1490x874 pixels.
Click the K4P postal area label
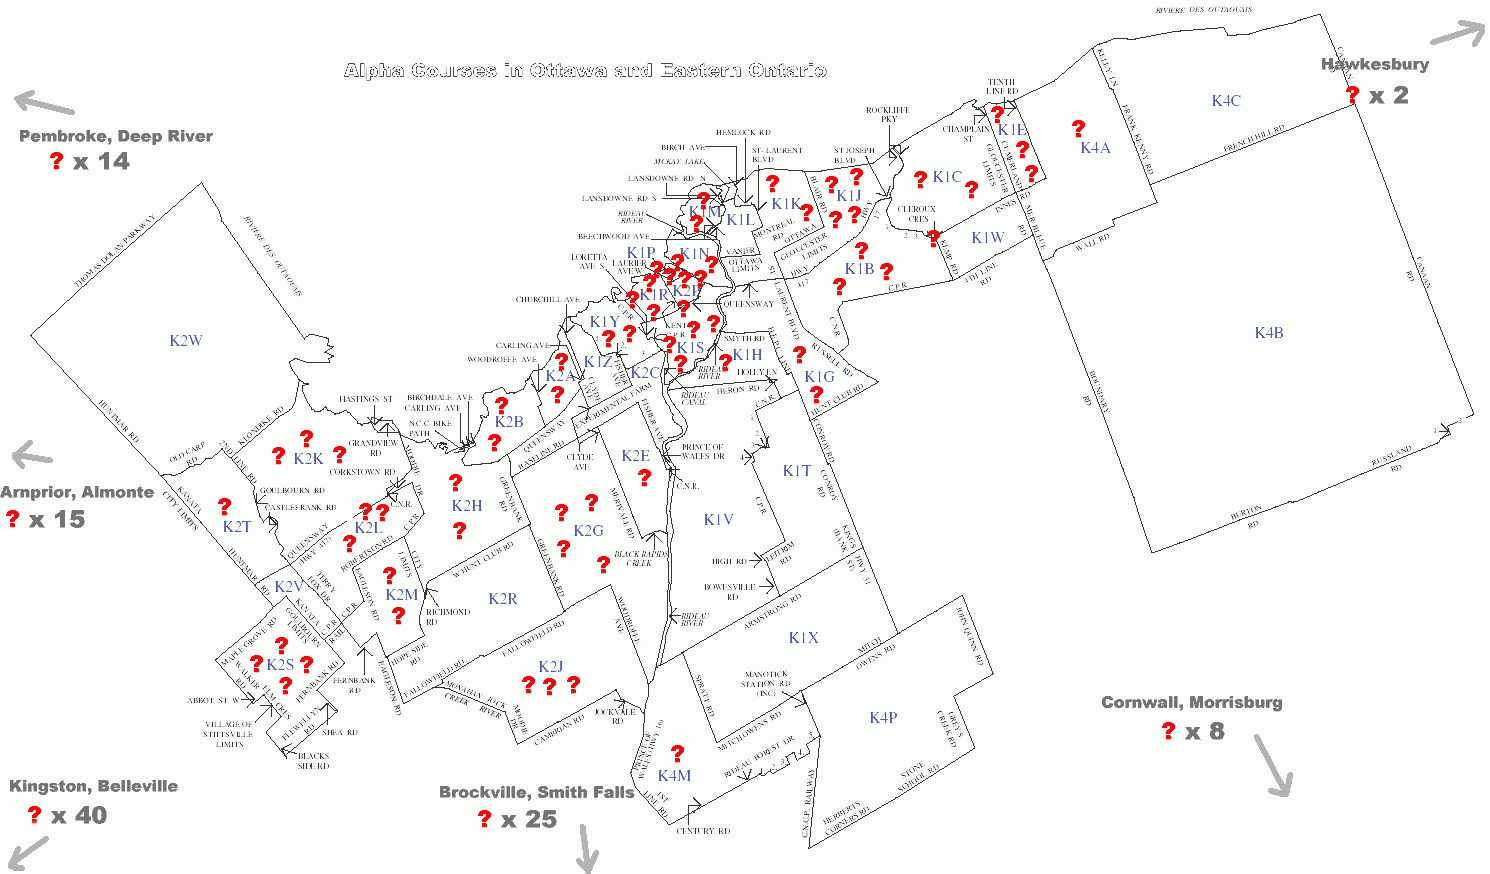click(x=883, y=717)
